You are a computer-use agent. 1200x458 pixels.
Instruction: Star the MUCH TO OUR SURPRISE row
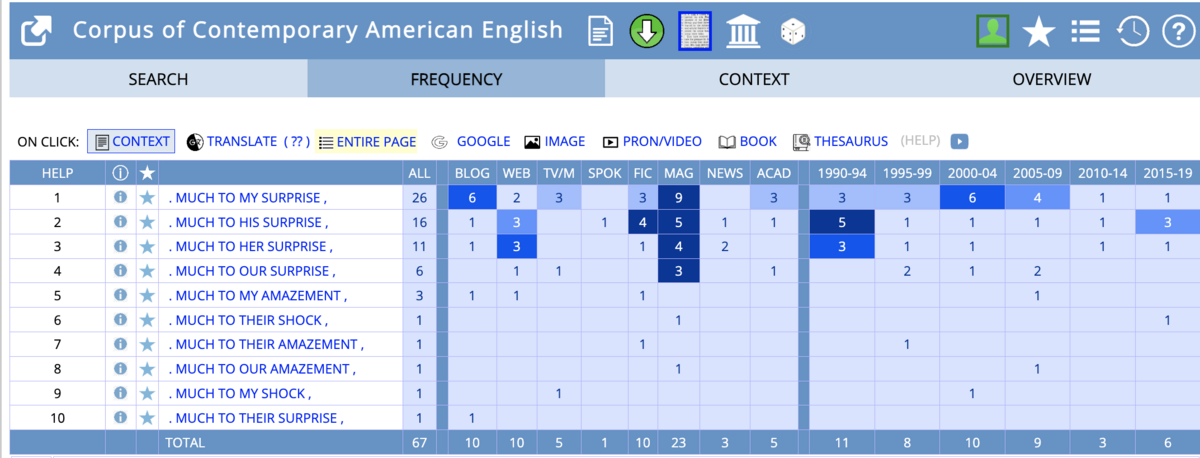147,271
